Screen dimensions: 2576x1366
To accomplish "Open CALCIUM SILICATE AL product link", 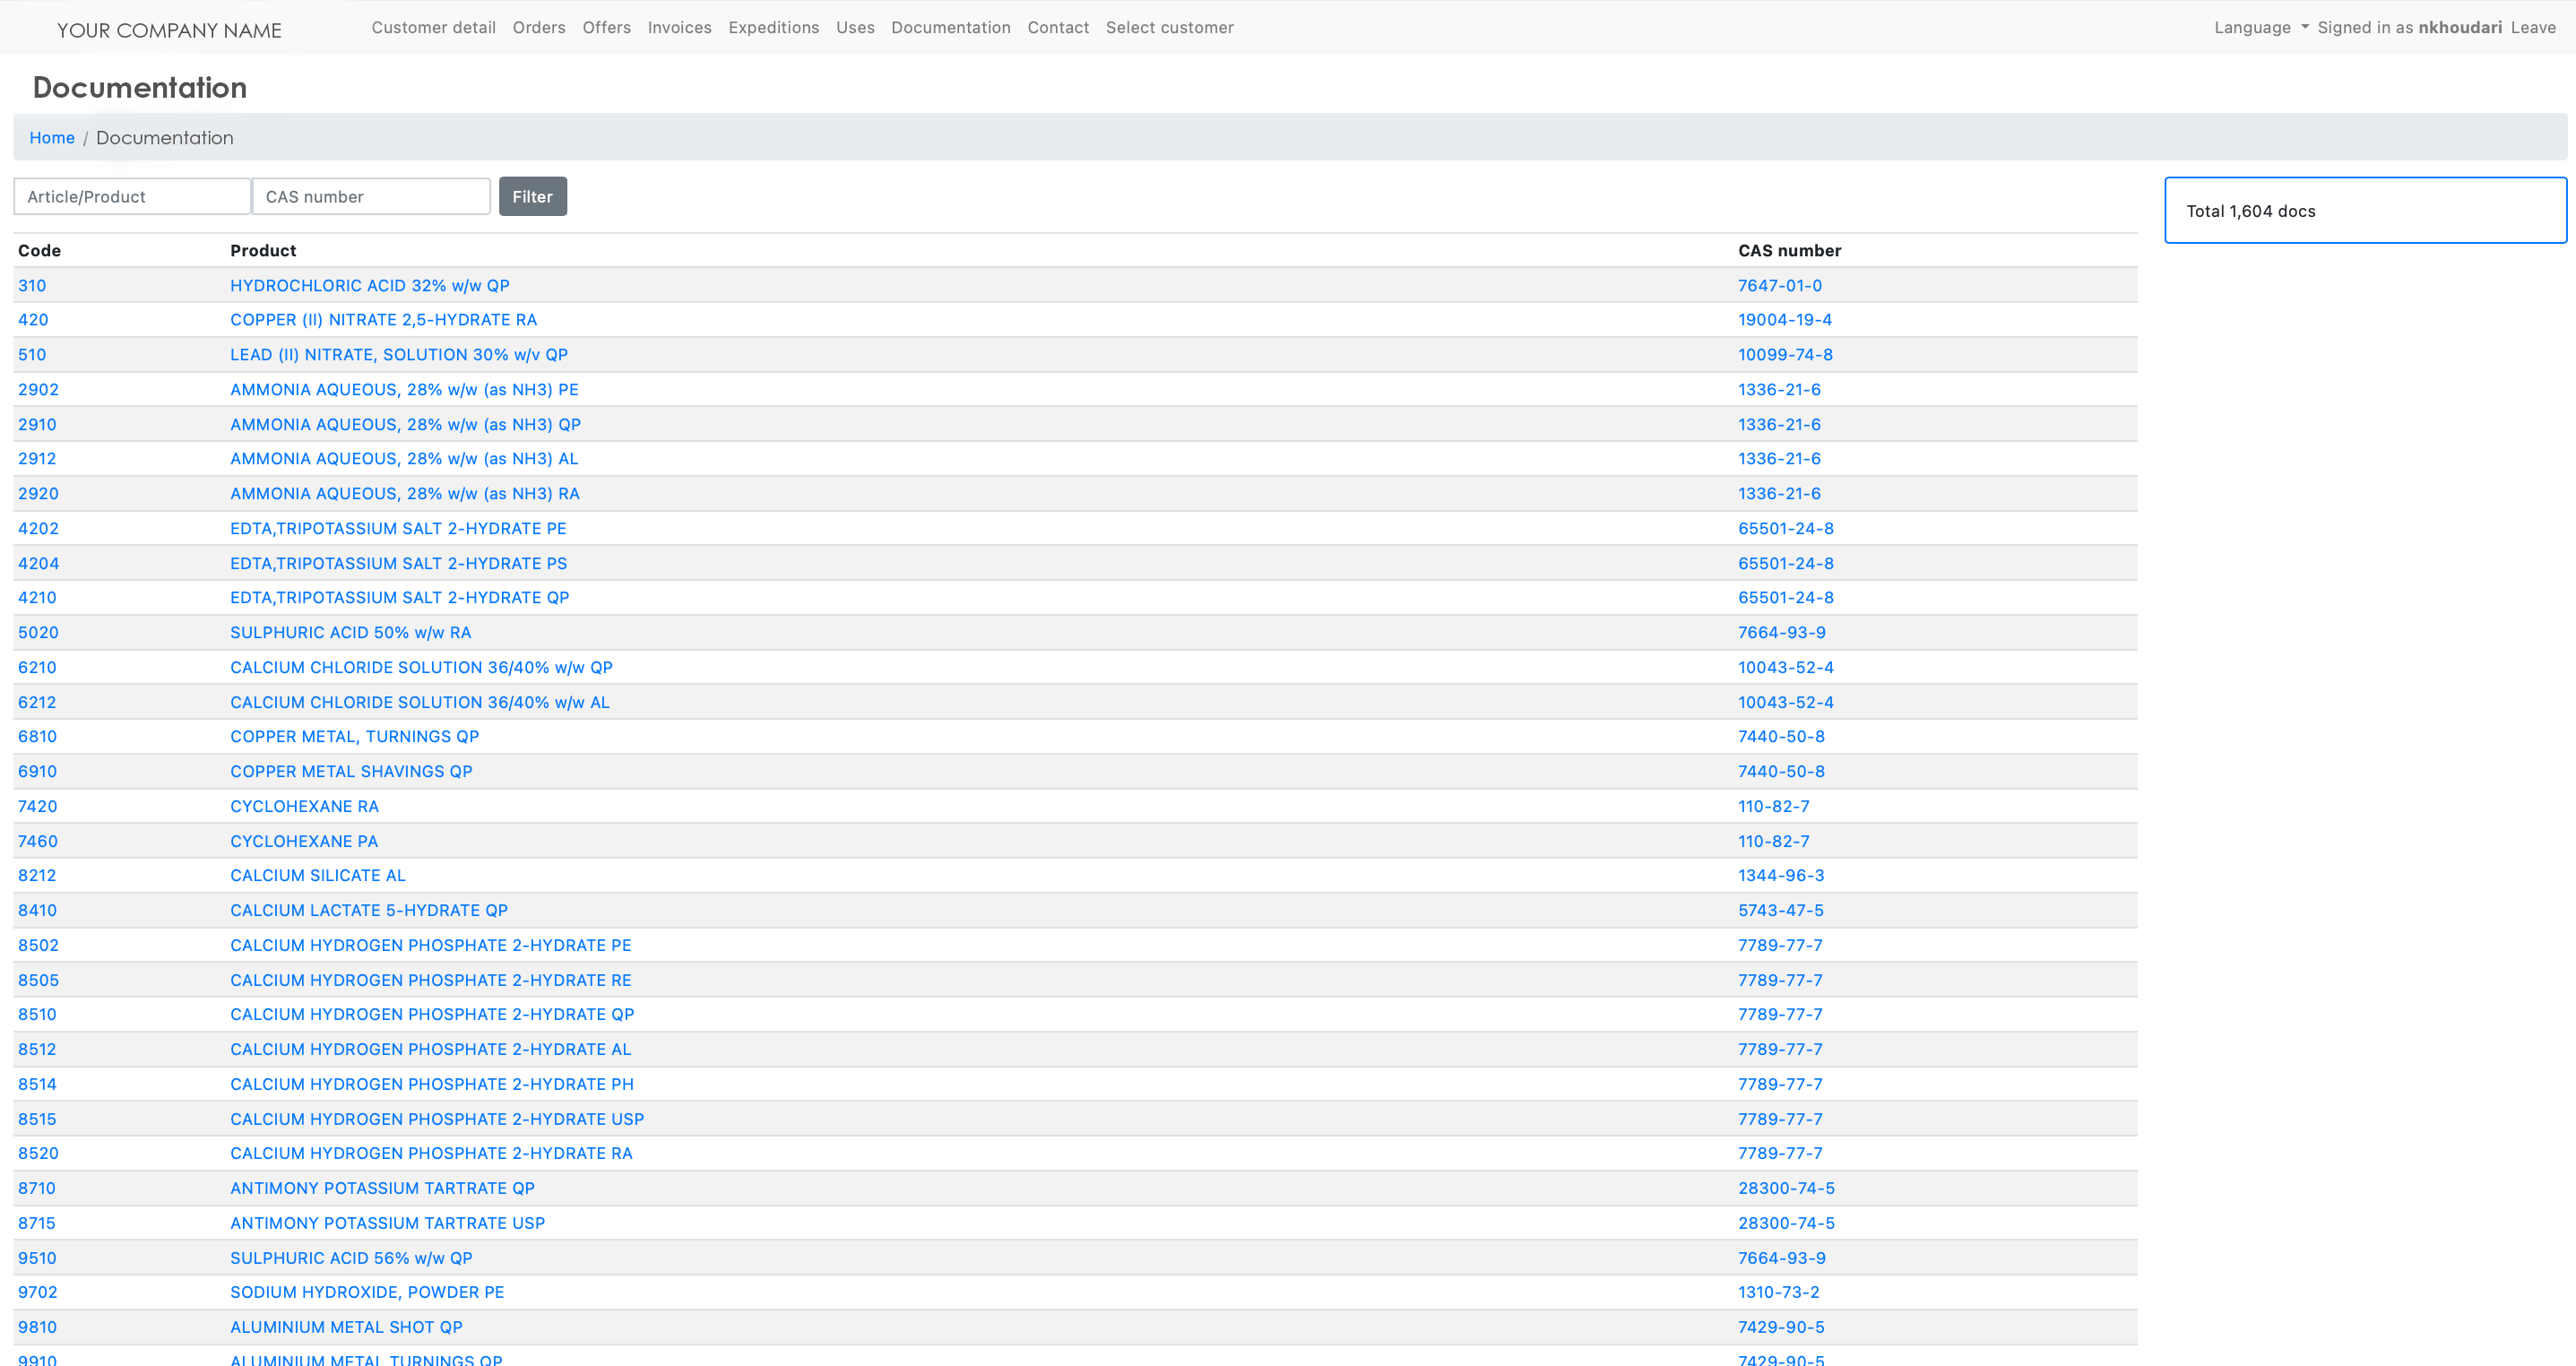I will pyautogui.click(x=317, y=876).
